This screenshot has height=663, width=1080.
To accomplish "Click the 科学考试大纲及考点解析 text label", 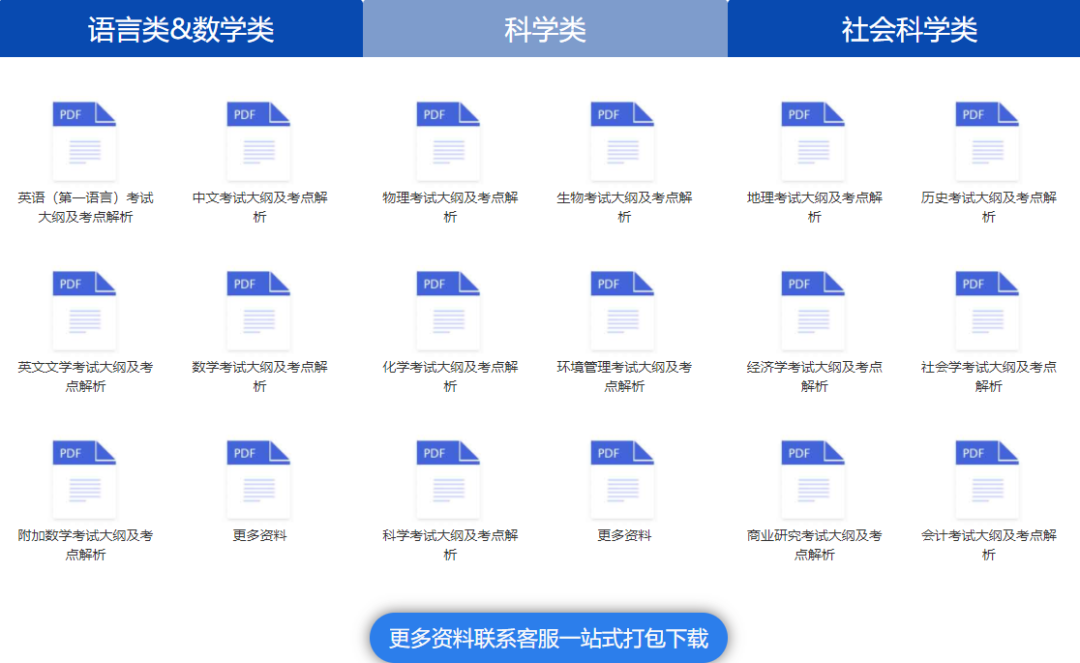I will [x=450, y=545].
